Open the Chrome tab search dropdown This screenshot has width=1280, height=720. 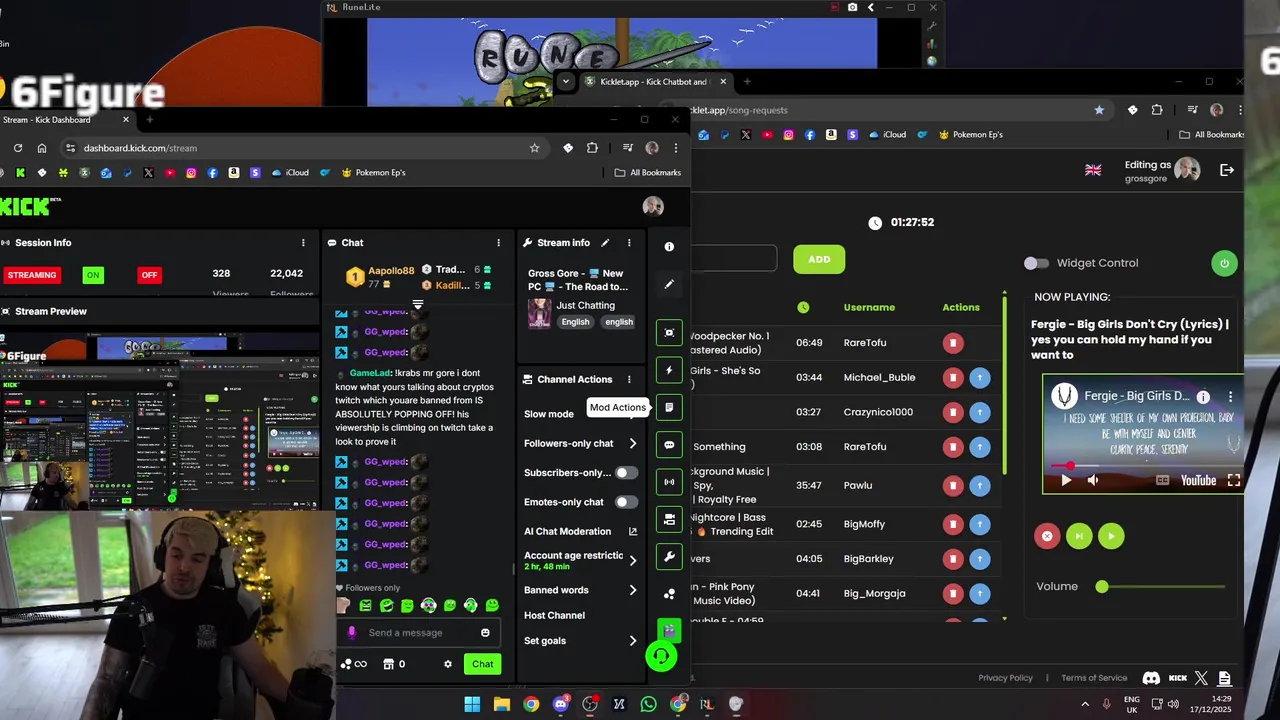[x=566, y=82]
